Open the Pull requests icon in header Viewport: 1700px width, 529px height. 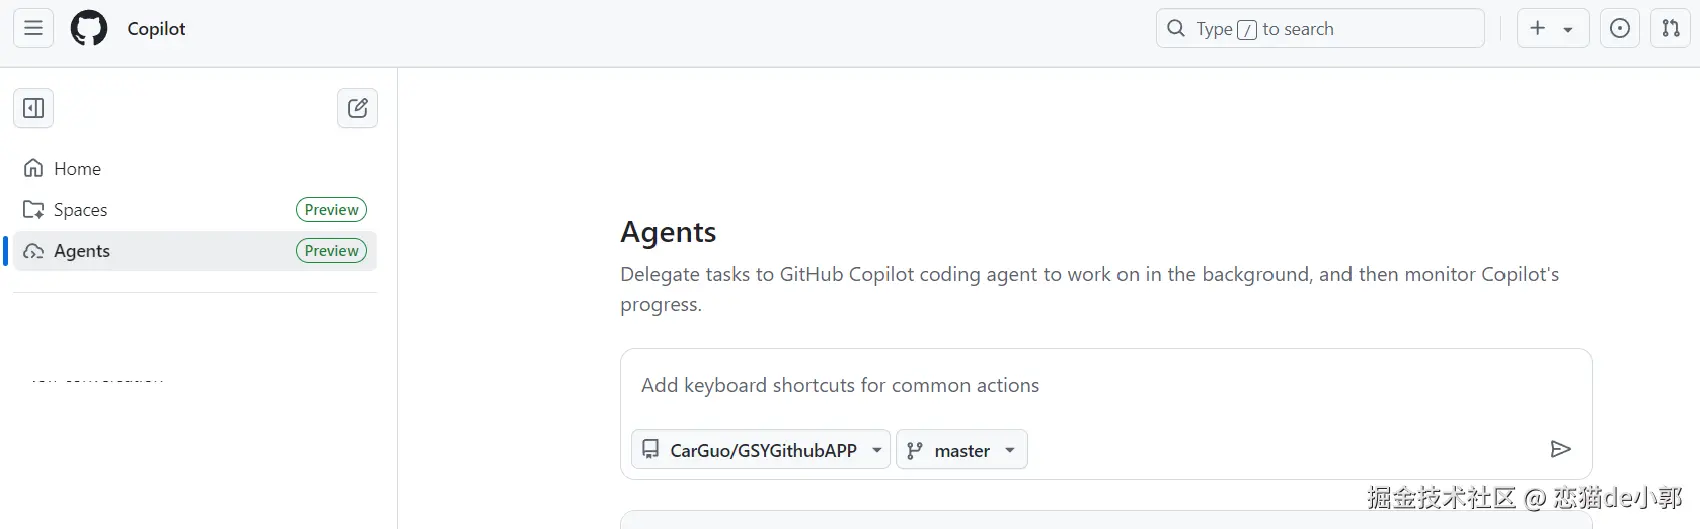1671,28
